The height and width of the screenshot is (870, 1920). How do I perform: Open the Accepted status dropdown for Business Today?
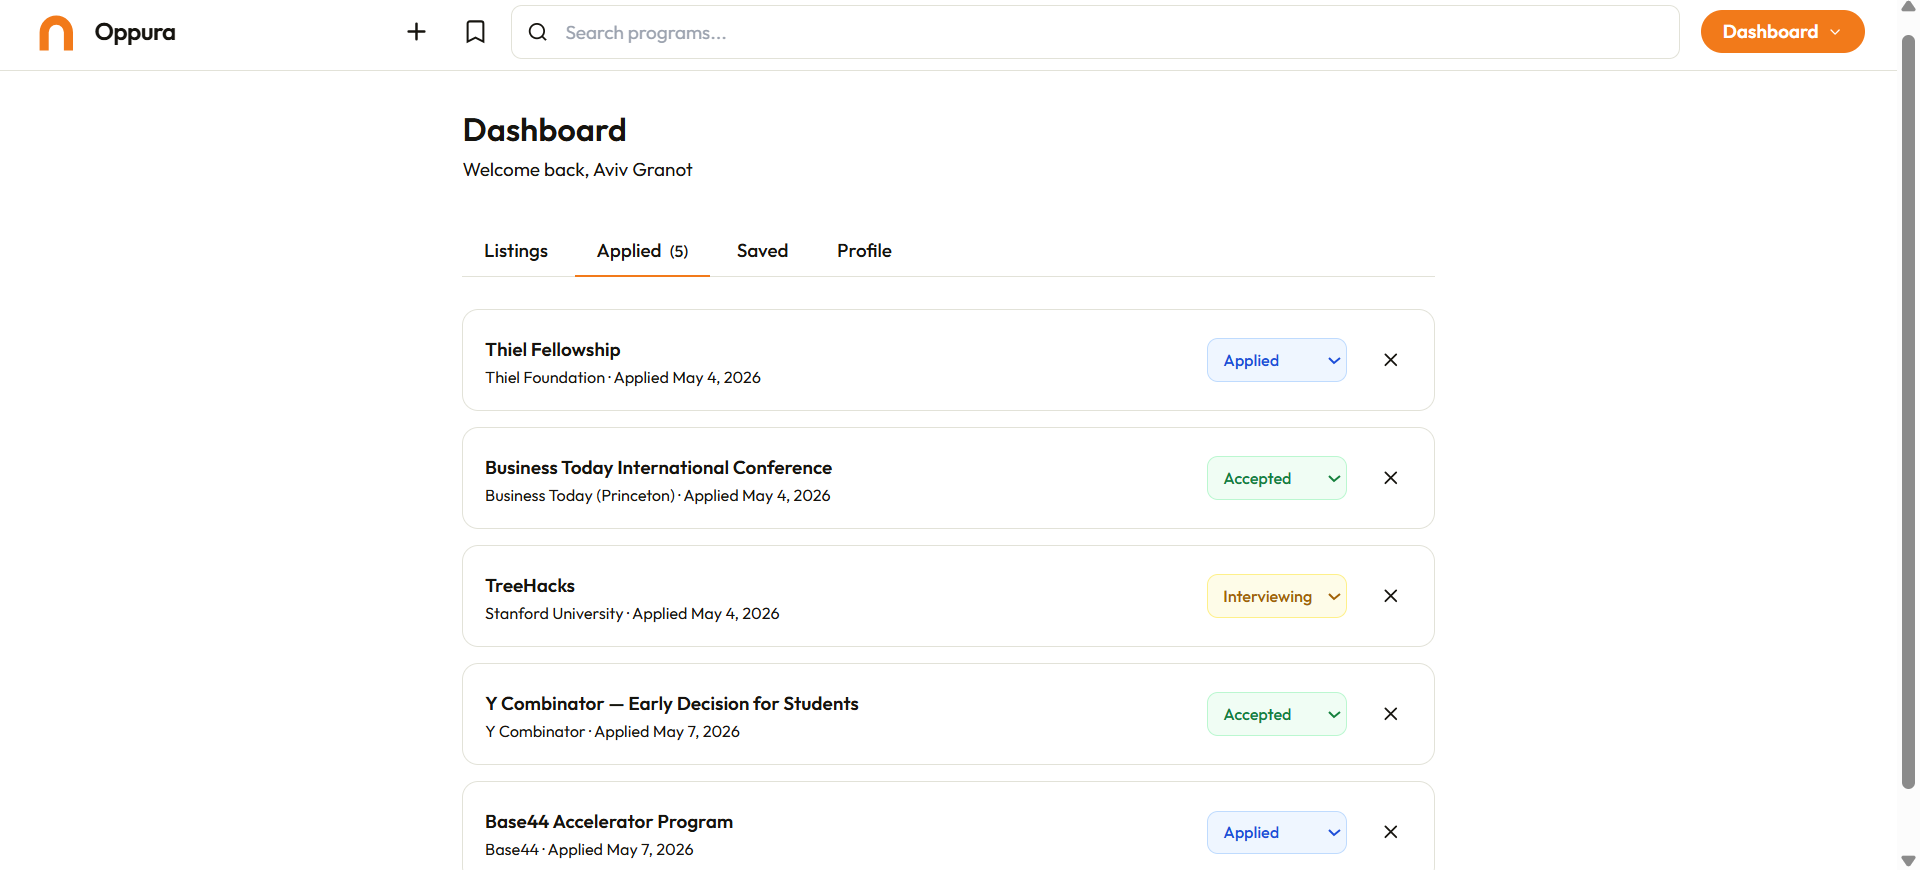1277,478
